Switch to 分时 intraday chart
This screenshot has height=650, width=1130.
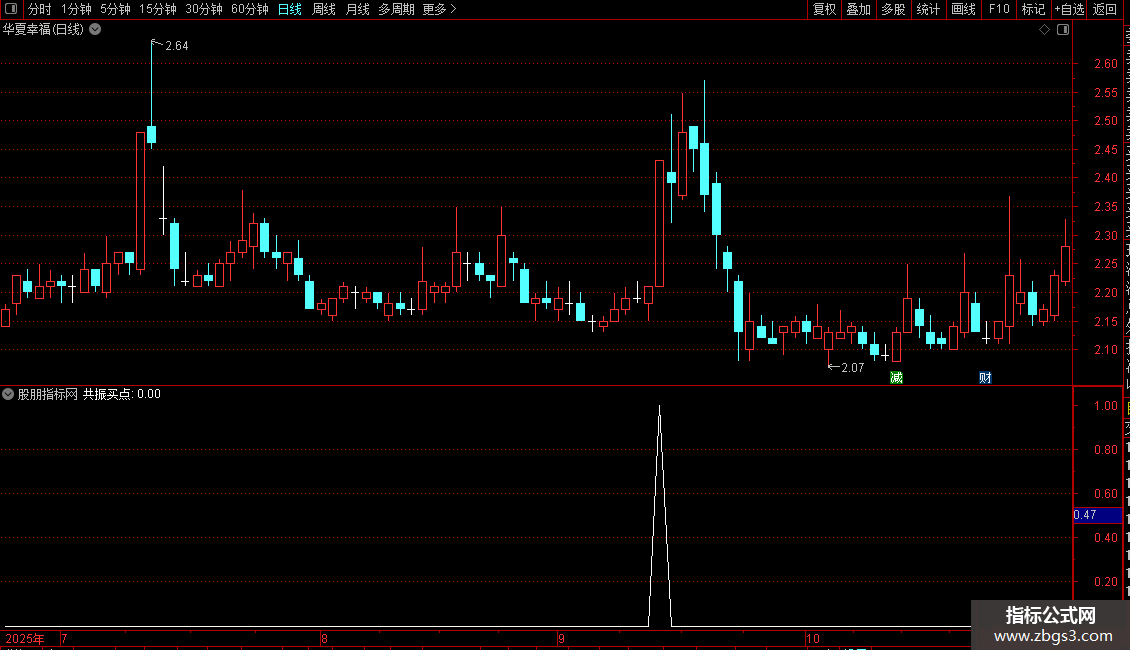click(40, 9)
